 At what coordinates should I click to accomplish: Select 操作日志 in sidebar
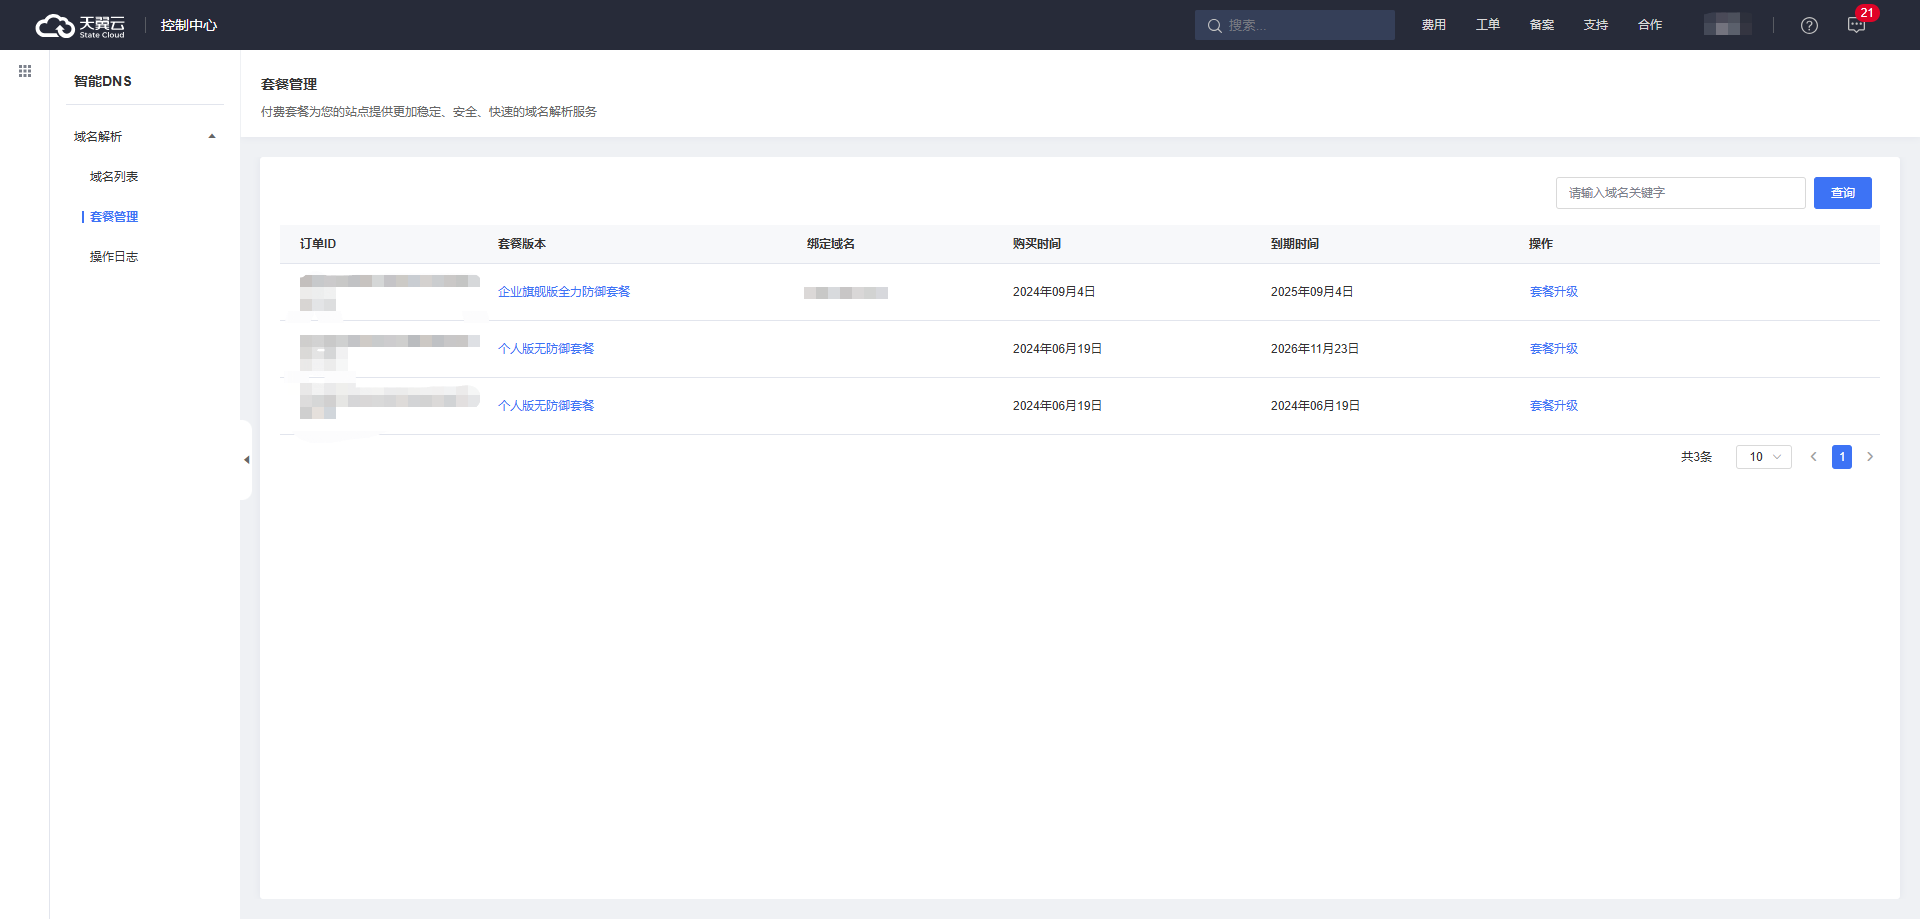click(114, 257)
